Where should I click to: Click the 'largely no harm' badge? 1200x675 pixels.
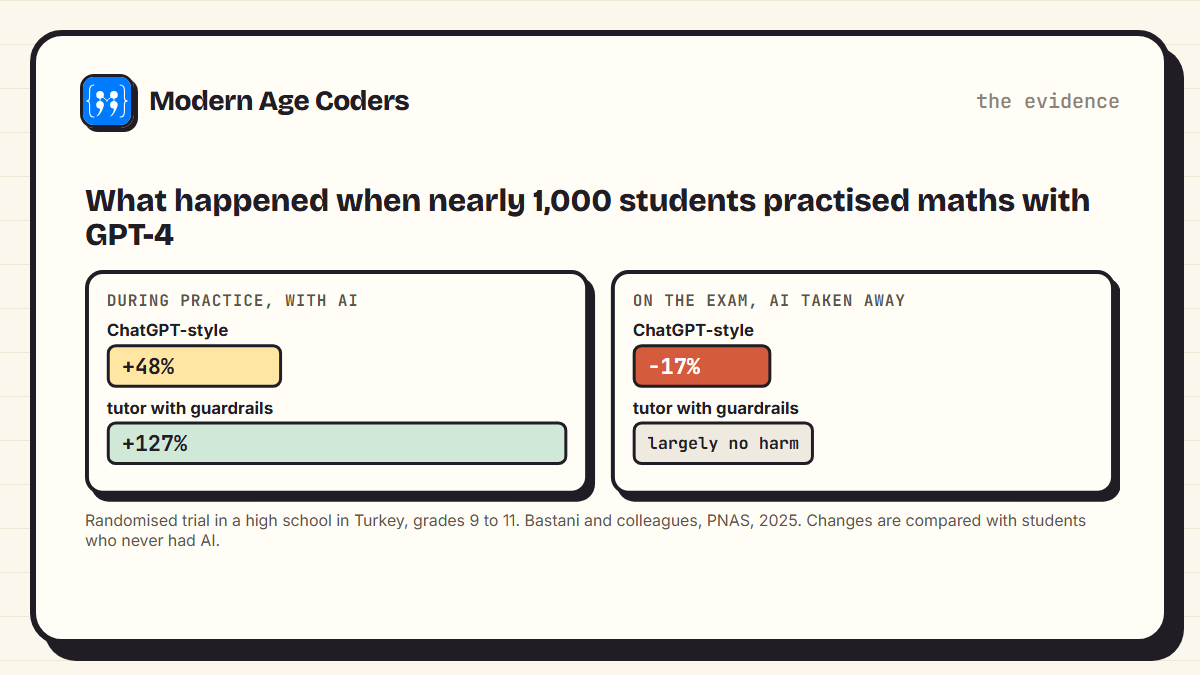723,443
